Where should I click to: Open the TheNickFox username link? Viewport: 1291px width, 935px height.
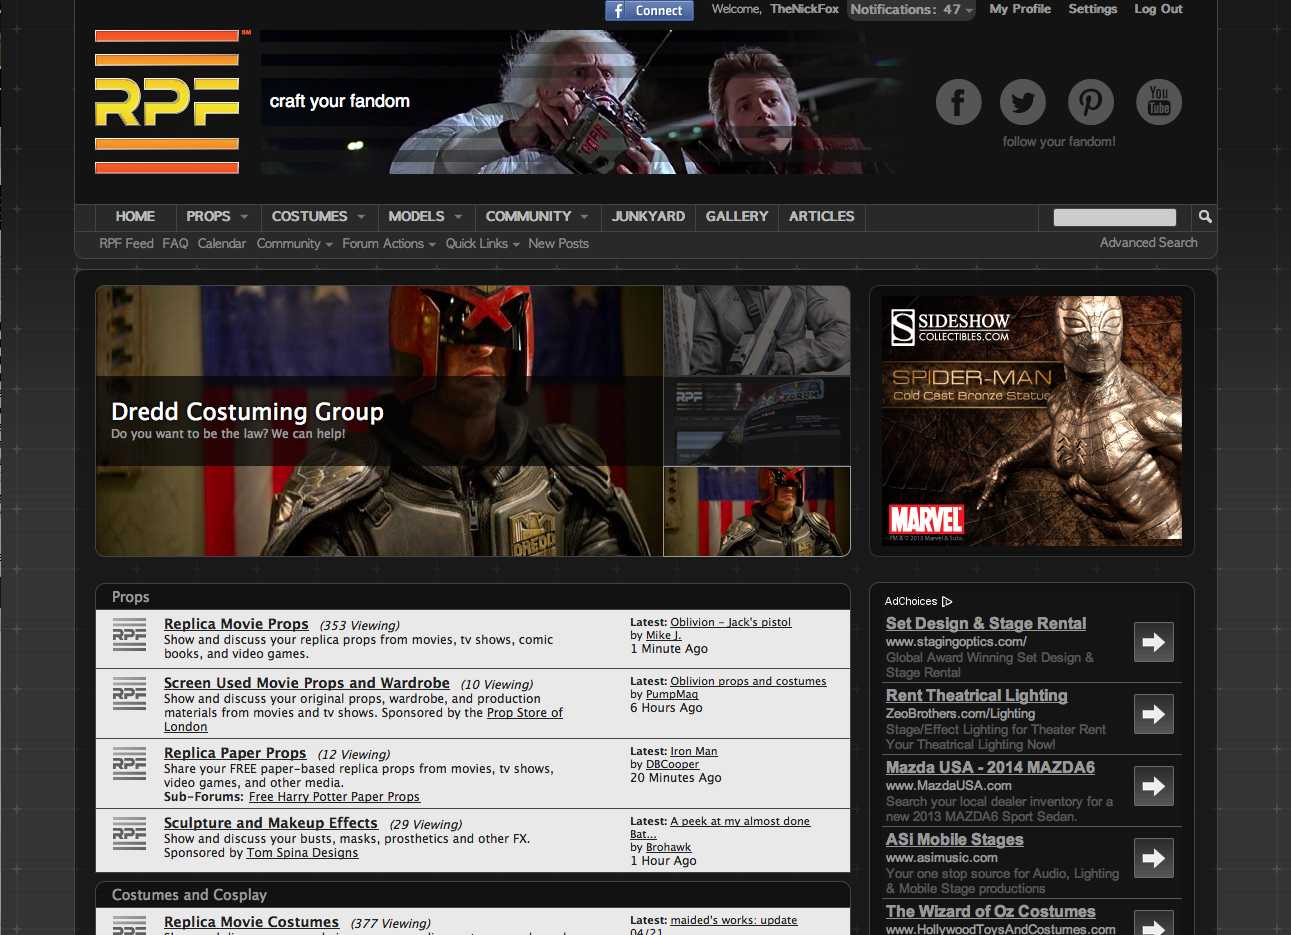pos(804,9)
